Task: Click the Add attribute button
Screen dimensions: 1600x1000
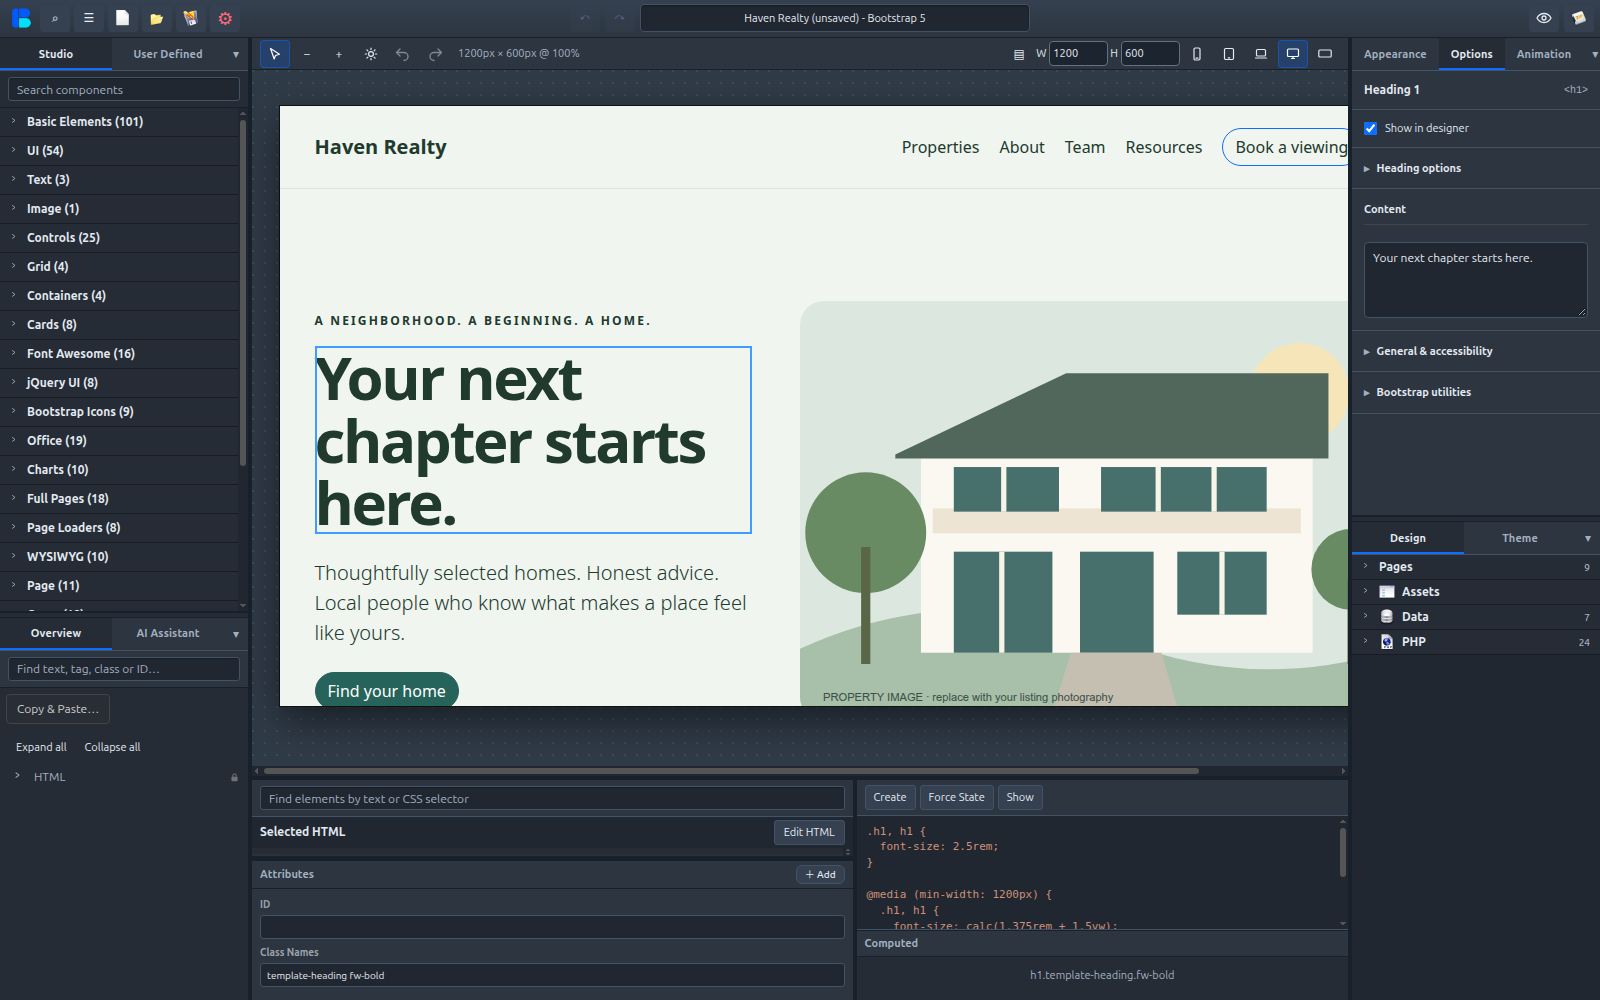Action: coord(820,874)
